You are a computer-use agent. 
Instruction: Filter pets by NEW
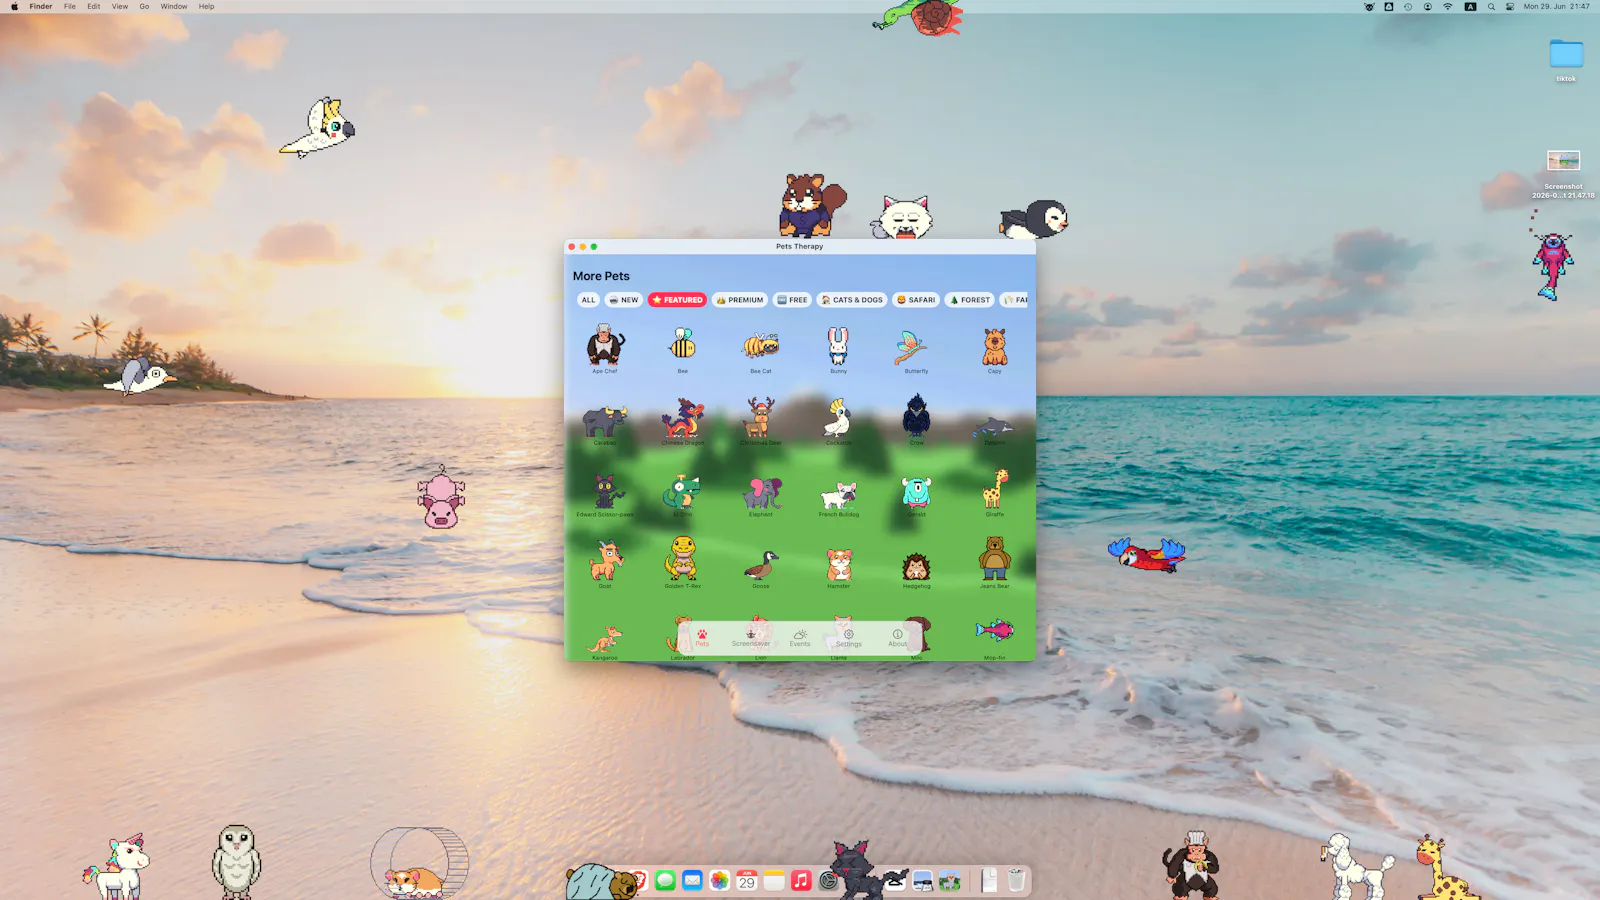click(624, 300)
